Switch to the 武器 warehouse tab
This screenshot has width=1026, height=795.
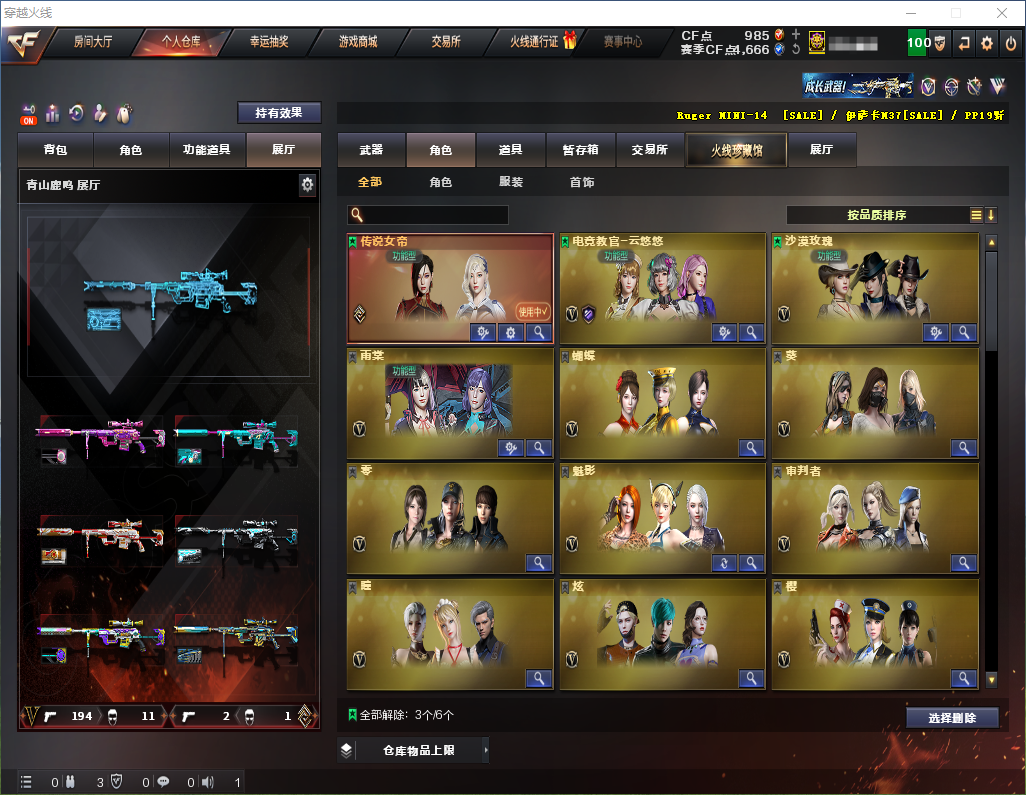pyautogui.click(x=371, y=150)
